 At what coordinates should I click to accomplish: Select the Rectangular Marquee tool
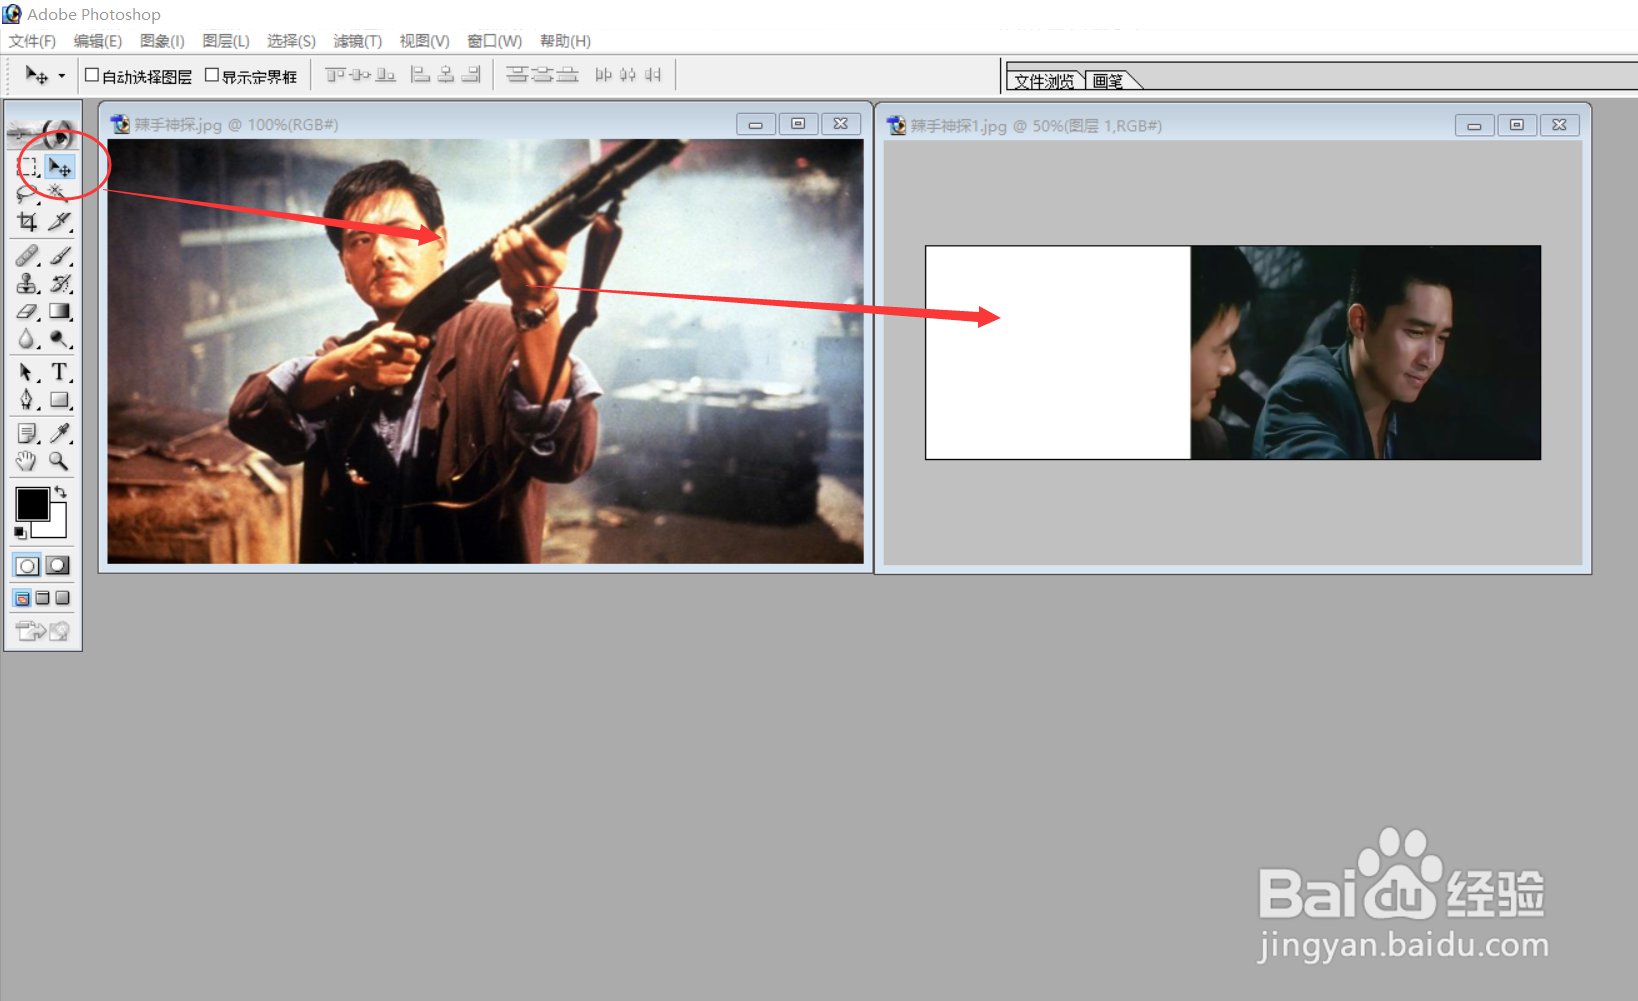(x=28, y=167)
